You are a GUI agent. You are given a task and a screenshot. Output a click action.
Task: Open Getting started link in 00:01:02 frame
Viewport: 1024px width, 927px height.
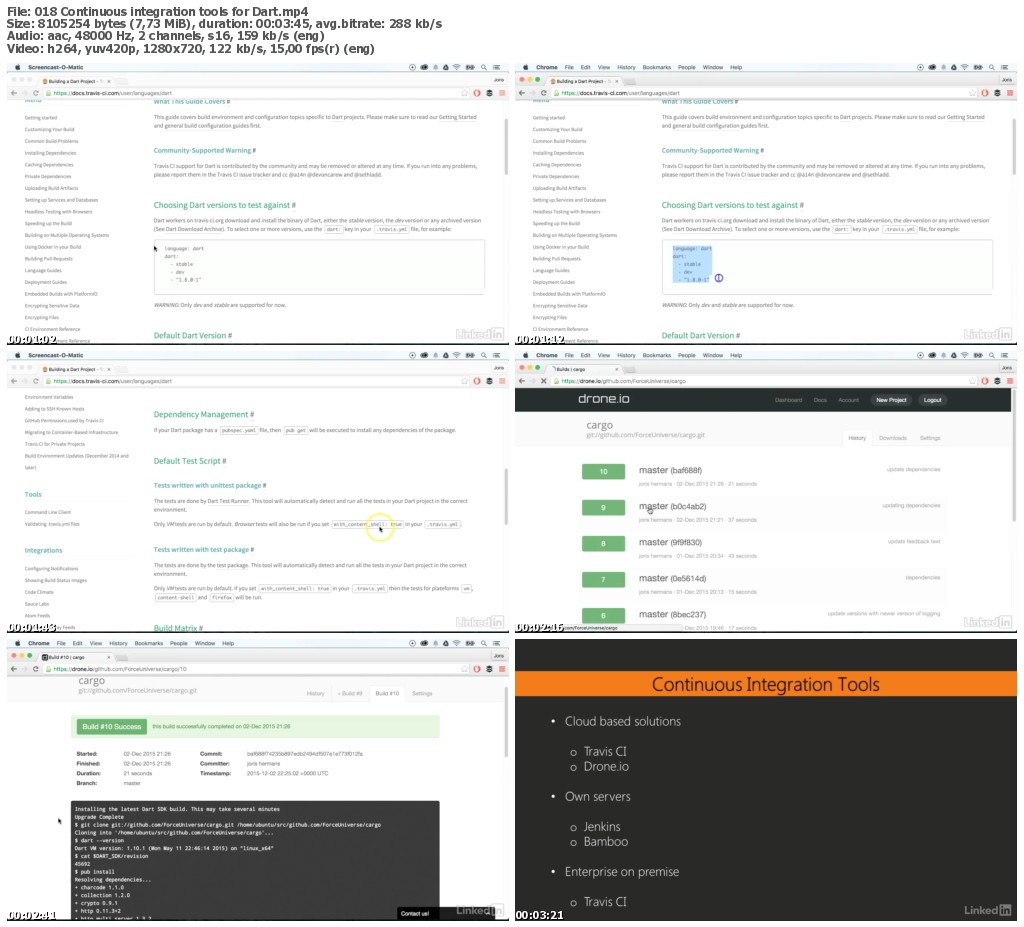(x=40, y=118)
